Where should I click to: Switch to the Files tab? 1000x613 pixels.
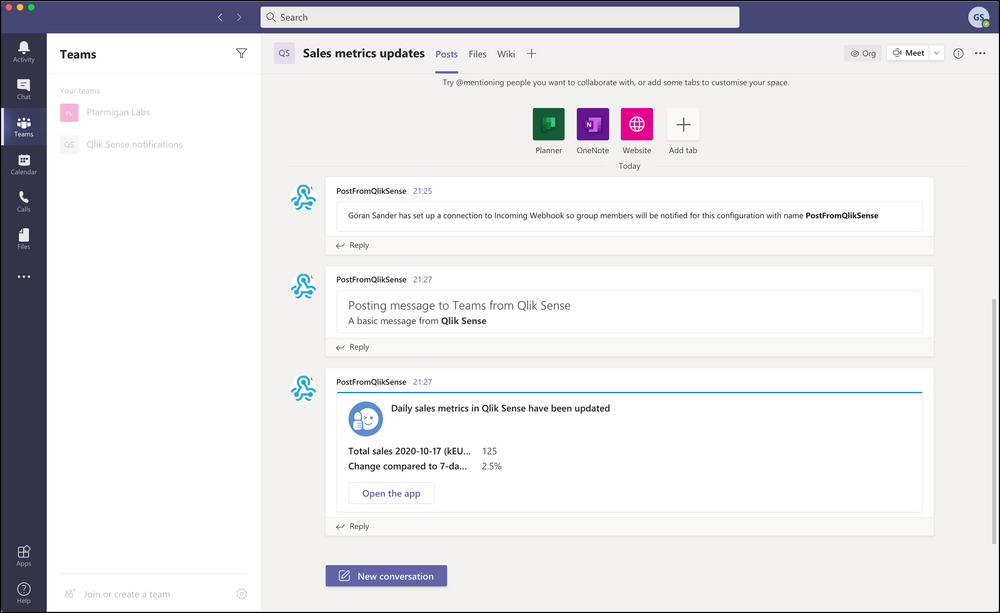pyautogui.click(x=477, y=54)
